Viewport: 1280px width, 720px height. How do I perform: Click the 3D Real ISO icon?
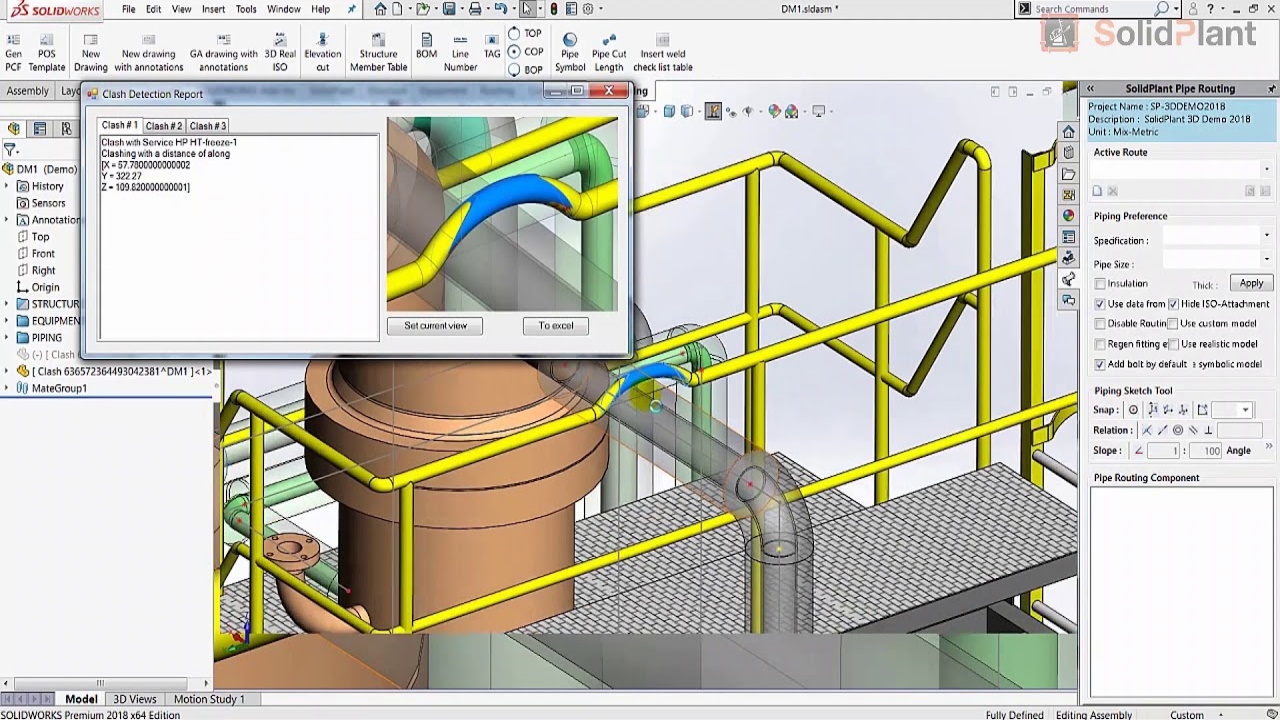[280, 40]
